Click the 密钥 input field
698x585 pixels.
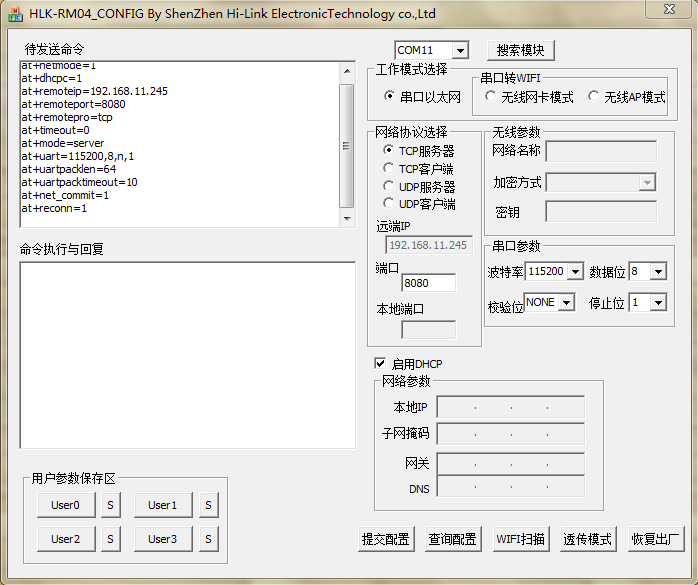point(601,211)
